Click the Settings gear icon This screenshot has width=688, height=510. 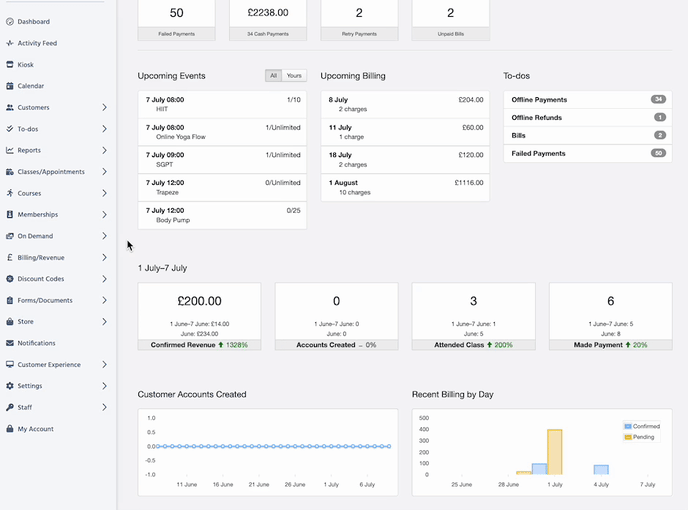point(10,386)
